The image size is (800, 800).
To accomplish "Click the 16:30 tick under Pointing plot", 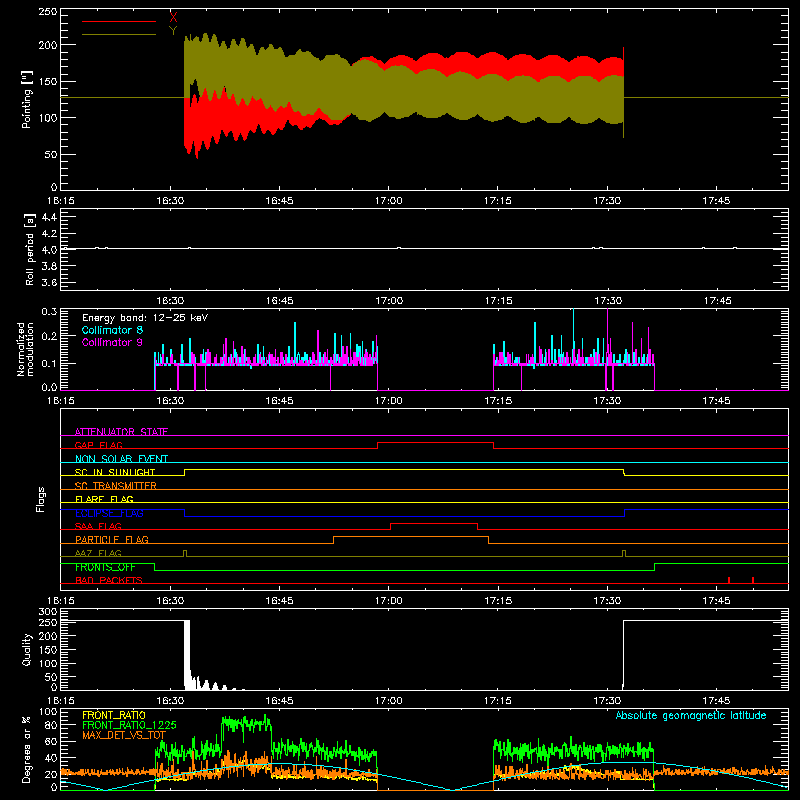I will pyautogui.click(x=170, y=201).
